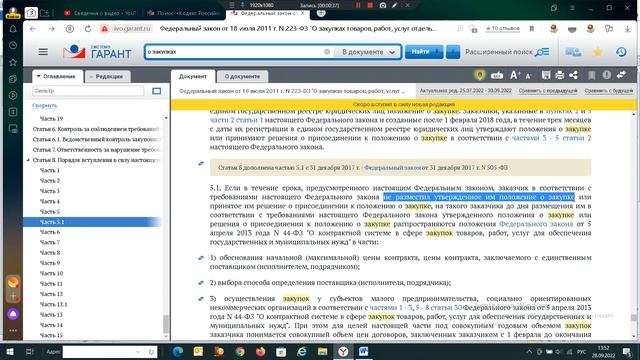Click the red triangle on the Оглавление tab
Image resolution: width=640 pixels, height=360 pixels.
tap(38, 76)
